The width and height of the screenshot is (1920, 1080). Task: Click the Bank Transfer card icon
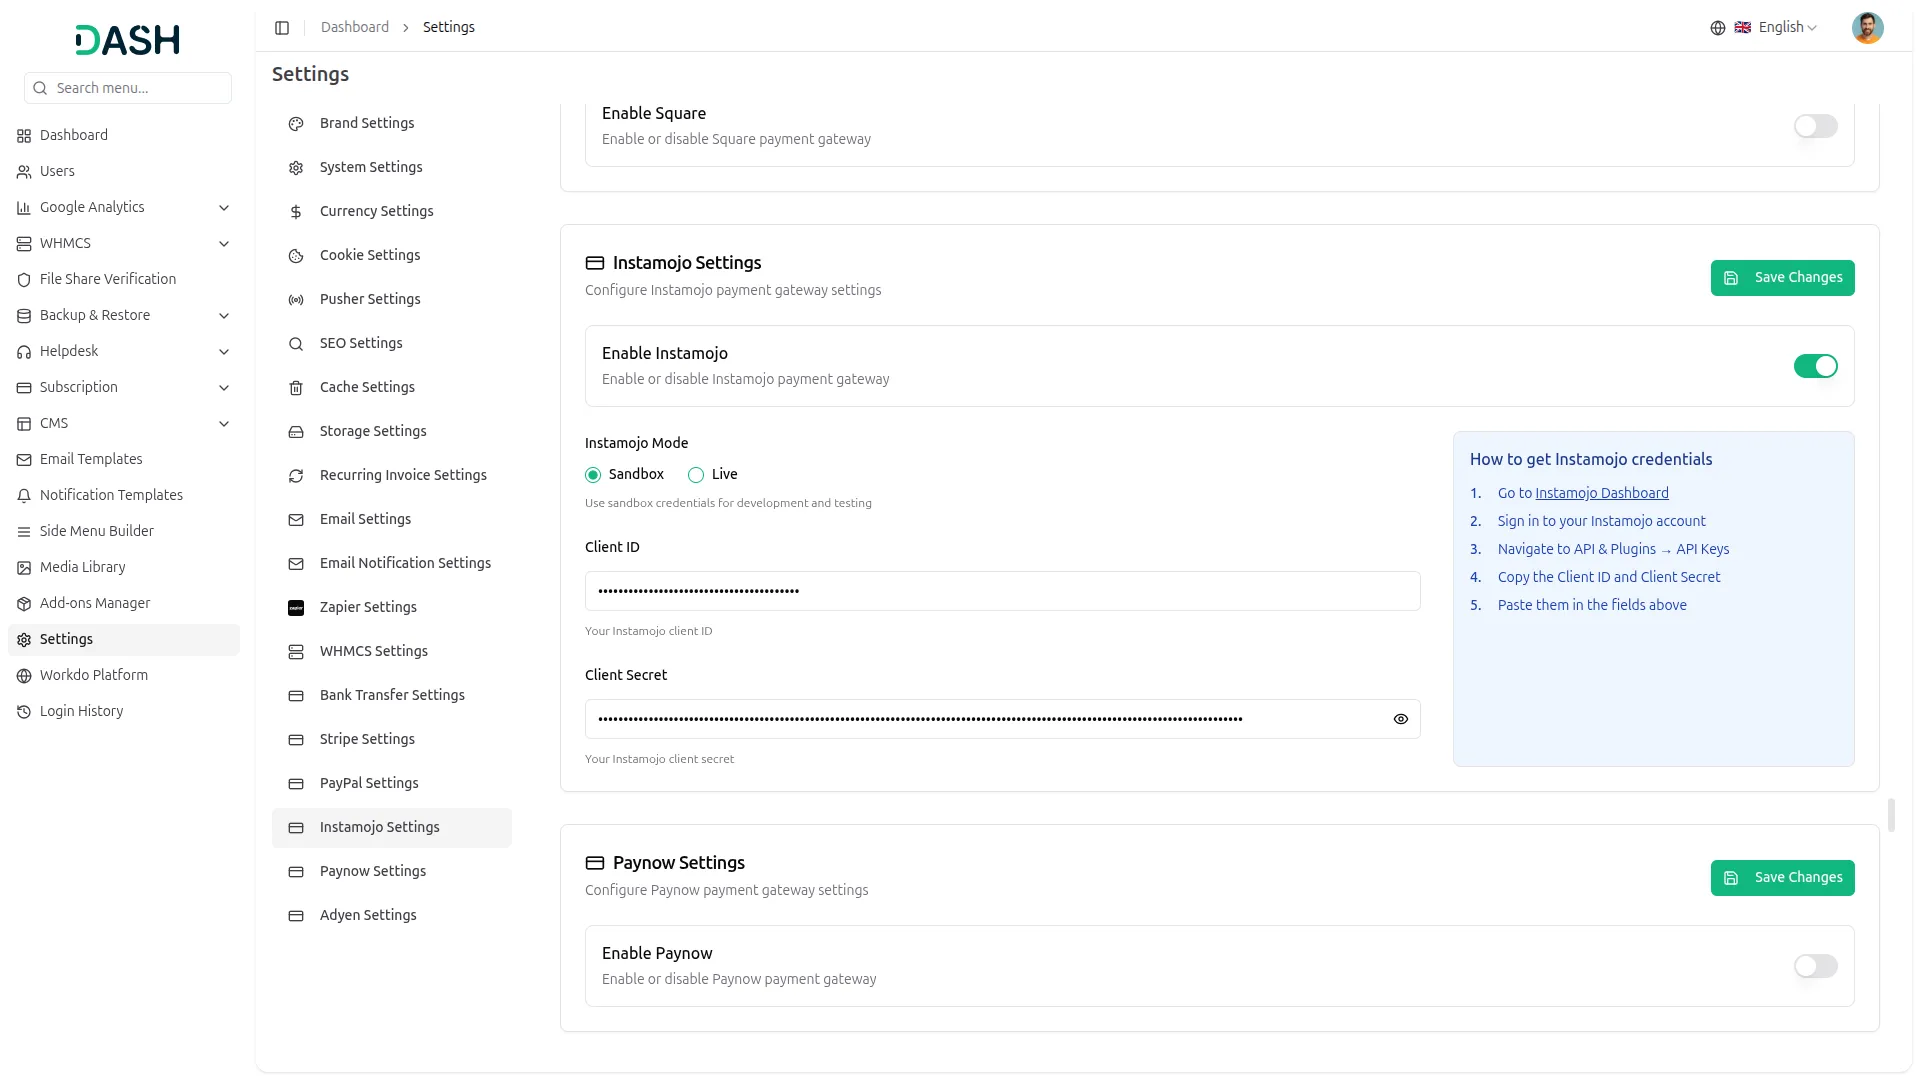[296, 696]
